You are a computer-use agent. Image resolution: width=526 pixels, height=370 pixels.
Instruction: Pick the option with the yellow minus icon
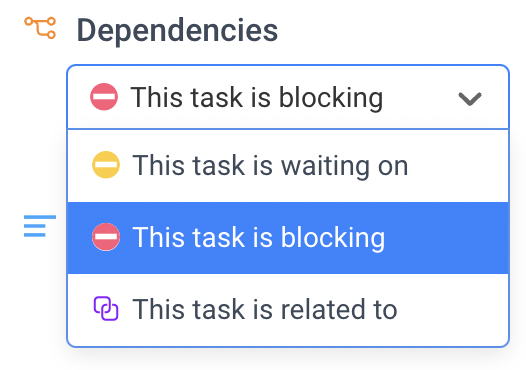click(x=288, y=166)
